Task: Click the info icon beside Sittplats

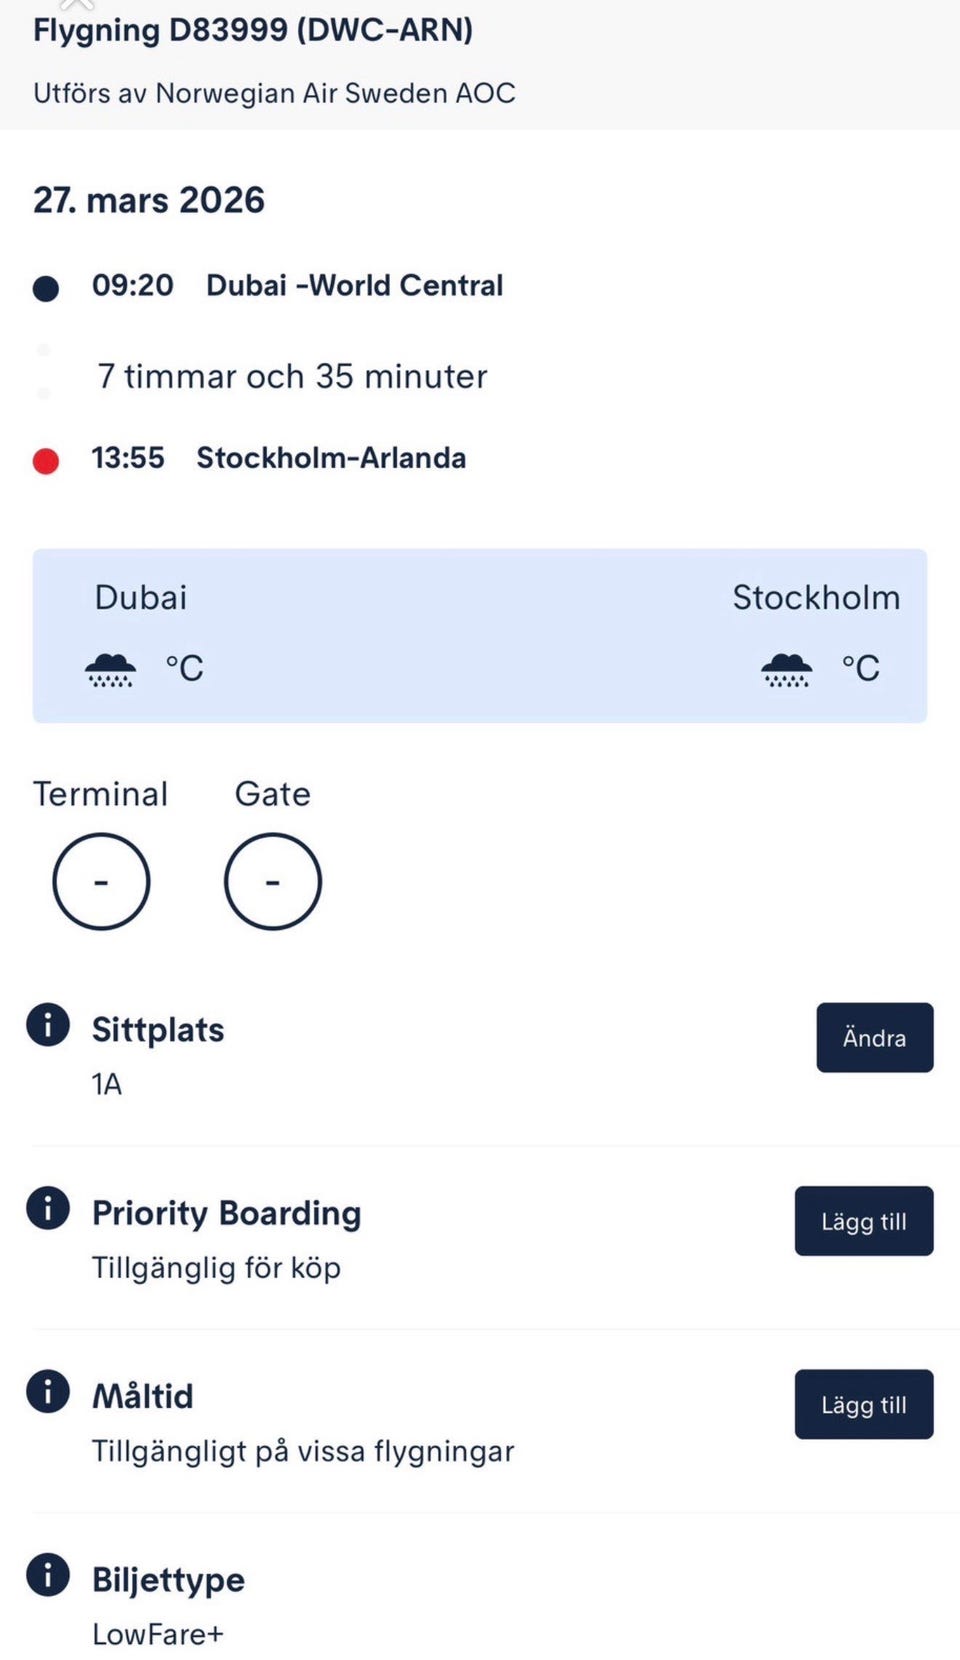Action: [48, 1025]
